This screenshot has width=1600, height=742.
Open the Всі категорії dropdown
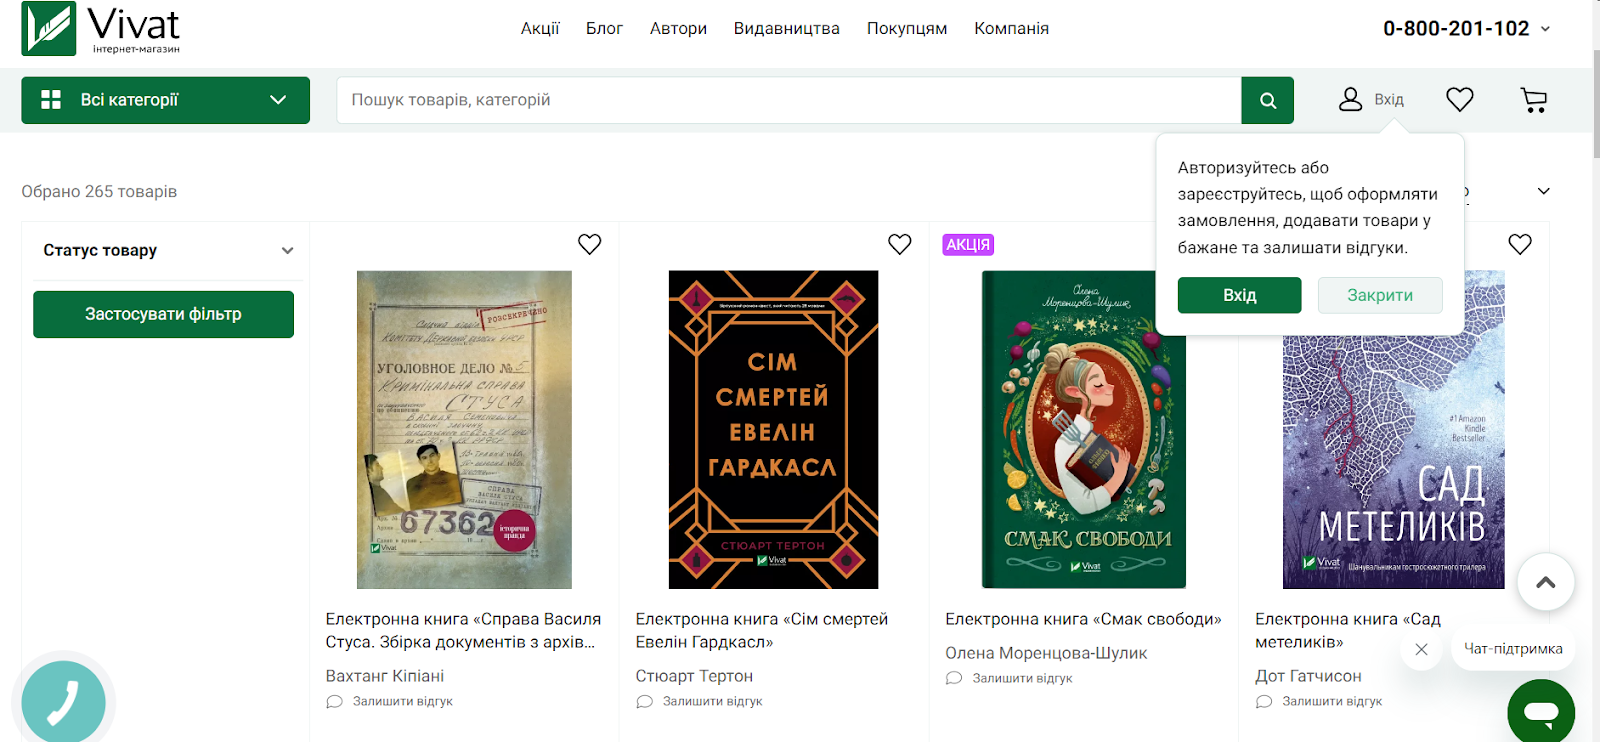[165, 100]
